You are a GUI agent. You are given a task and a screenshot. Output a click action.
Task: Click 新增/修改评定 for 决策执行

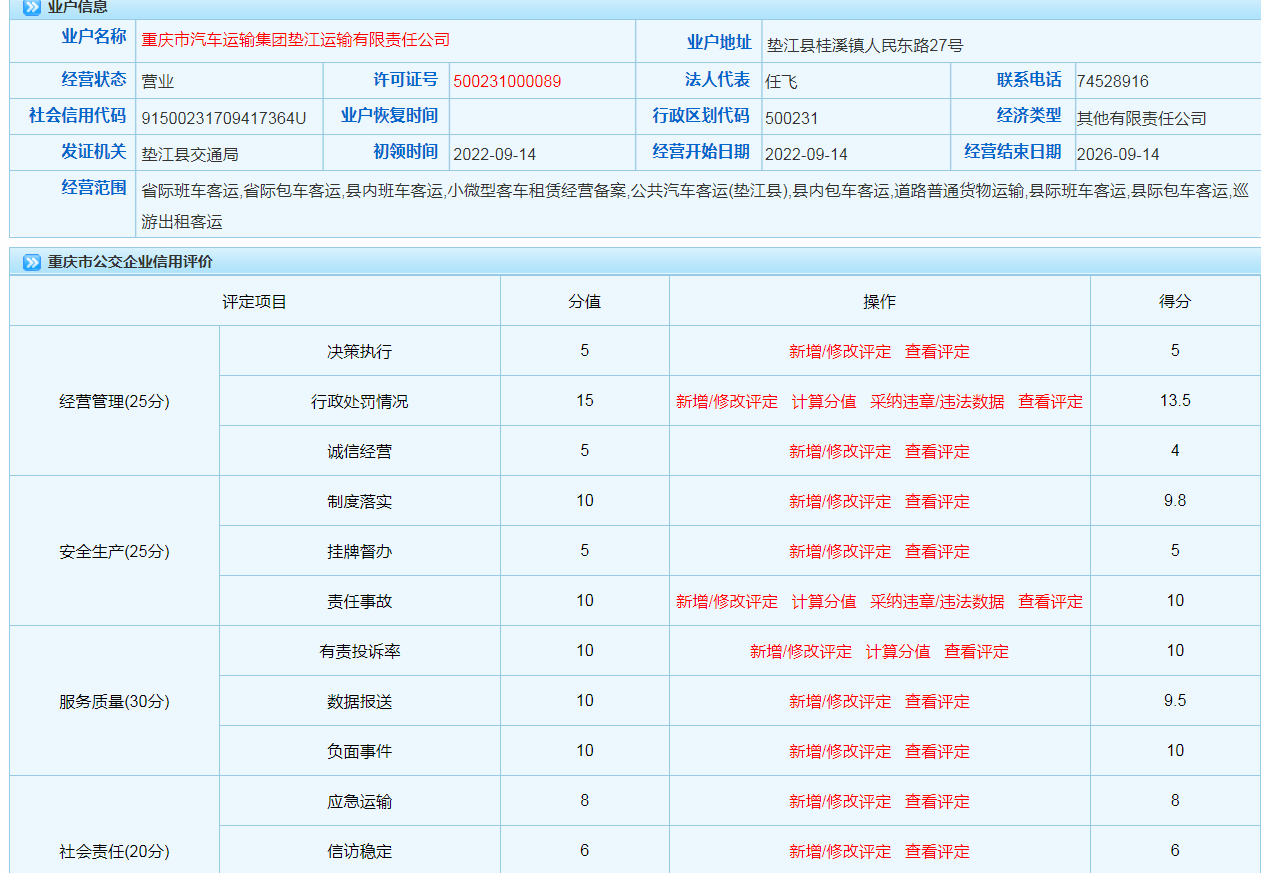(x=840, y=351)
